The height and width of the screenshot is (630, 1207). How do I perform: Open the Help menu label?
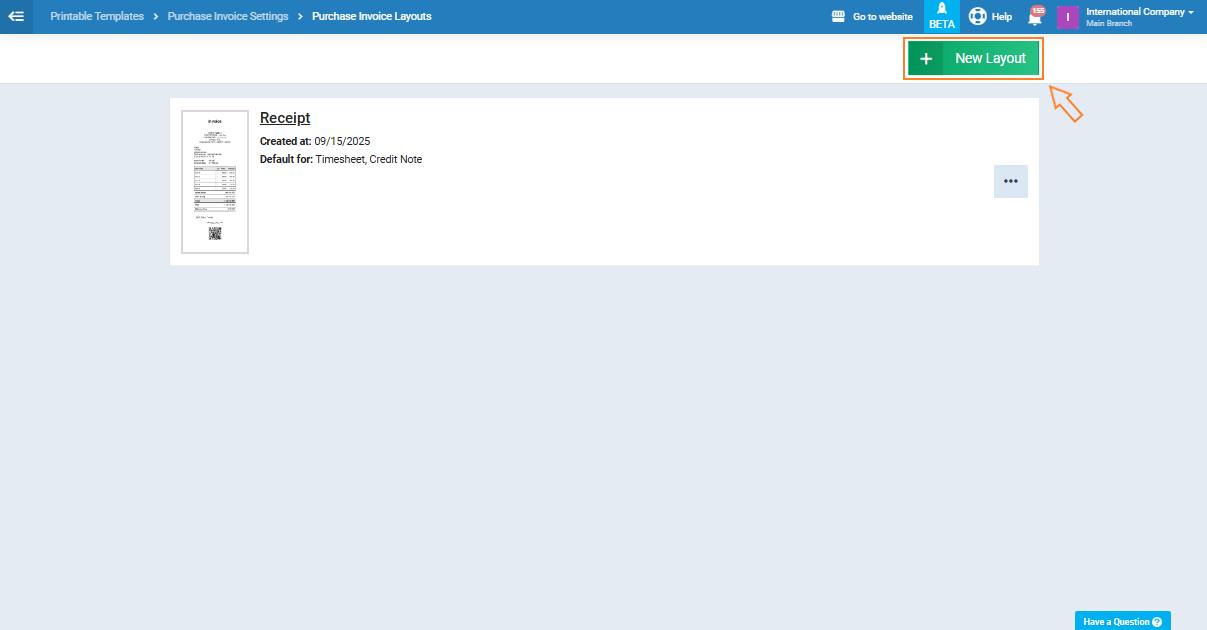[x=1002, y=17]
